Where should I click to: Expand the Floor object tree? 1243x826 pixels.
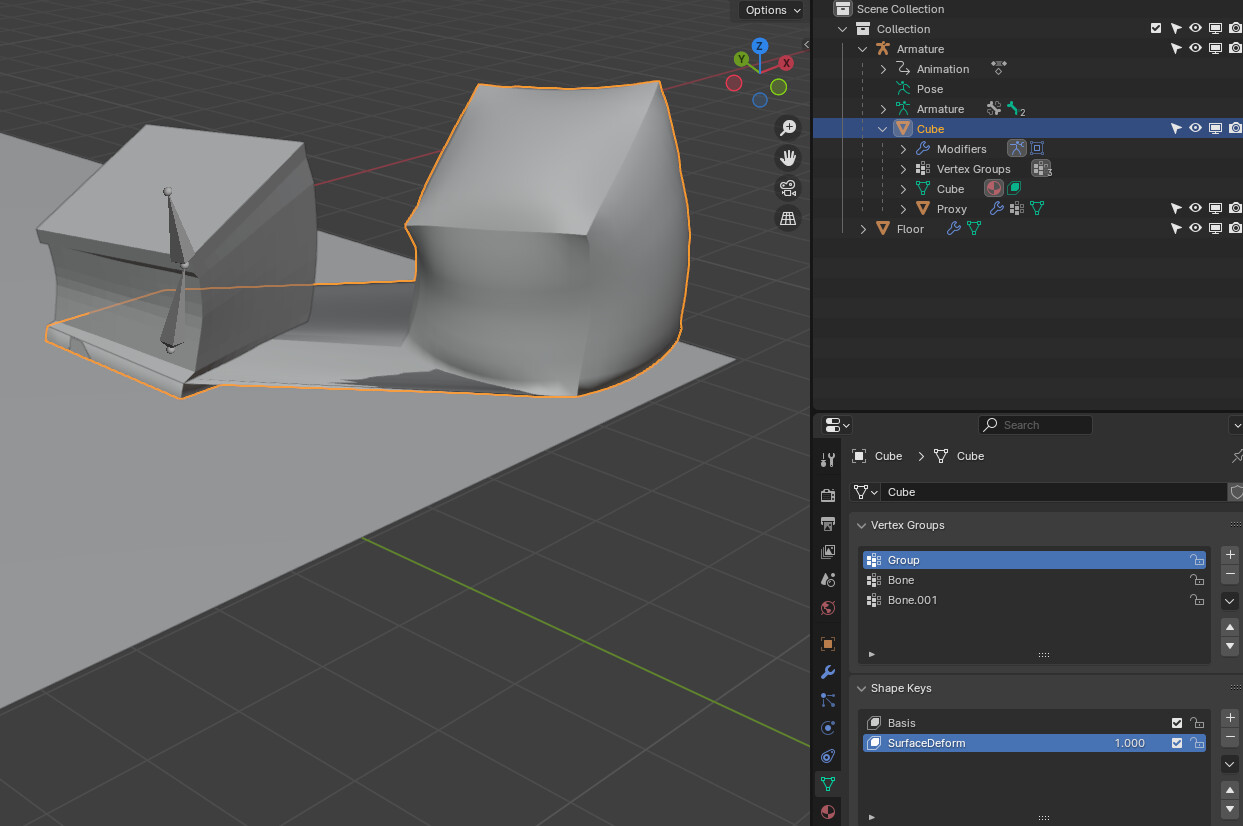pyautogui.click(x=863, y=229)
